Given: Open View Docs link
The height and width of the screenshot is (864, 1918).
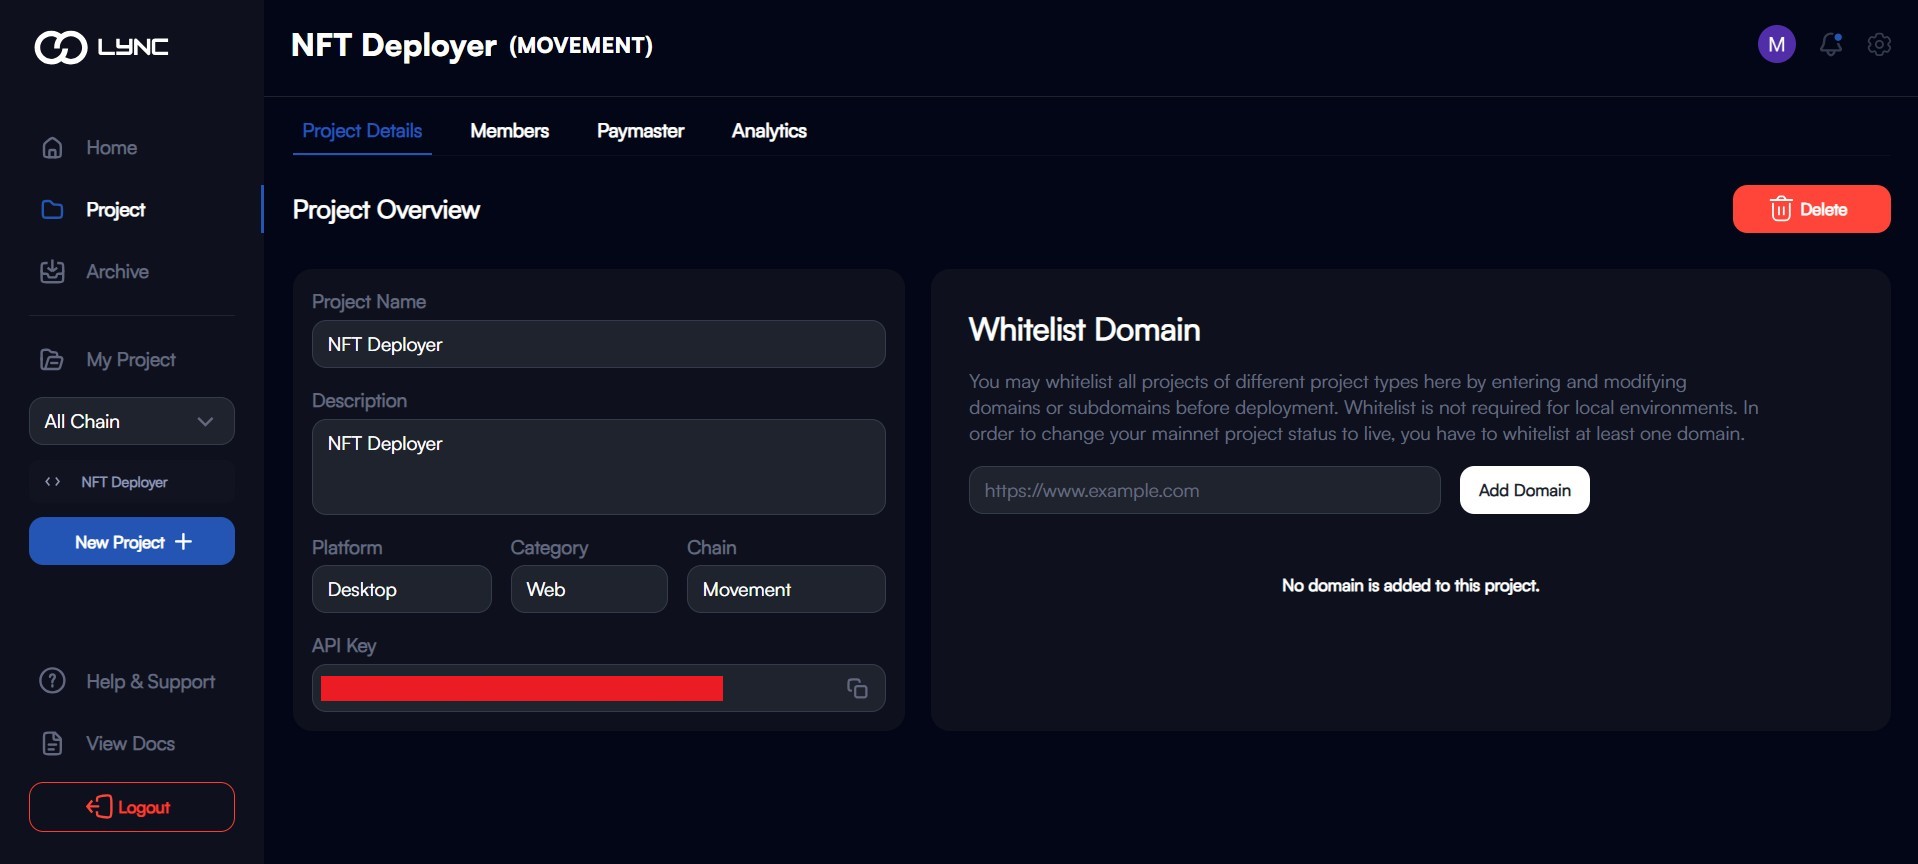Looking at the screenshot, I should click(x=130, y=744).
